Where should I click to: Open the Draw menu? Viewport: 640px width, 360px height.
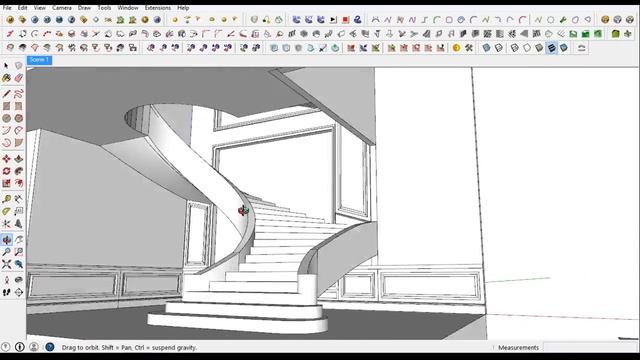point(84,8)
